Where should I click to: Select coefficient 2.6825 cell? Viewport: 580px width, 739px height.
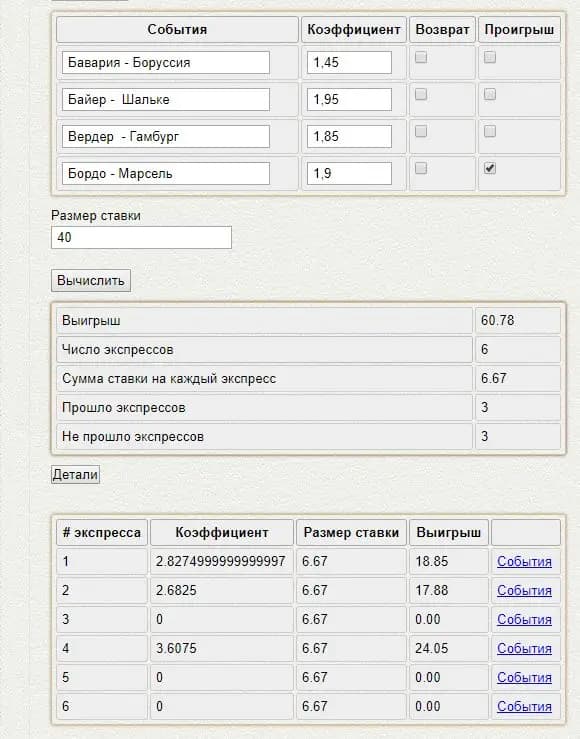pos(221,591)
